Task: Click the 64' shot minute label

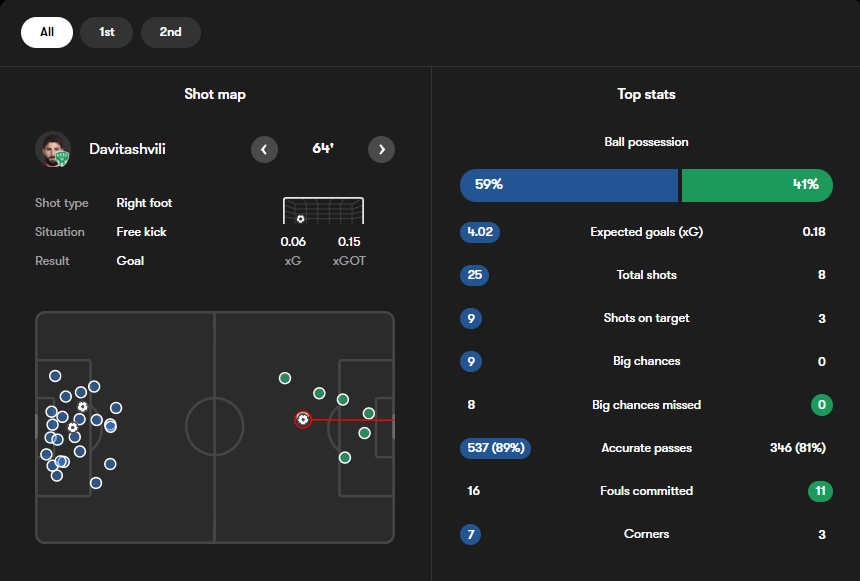Action: 322,149
